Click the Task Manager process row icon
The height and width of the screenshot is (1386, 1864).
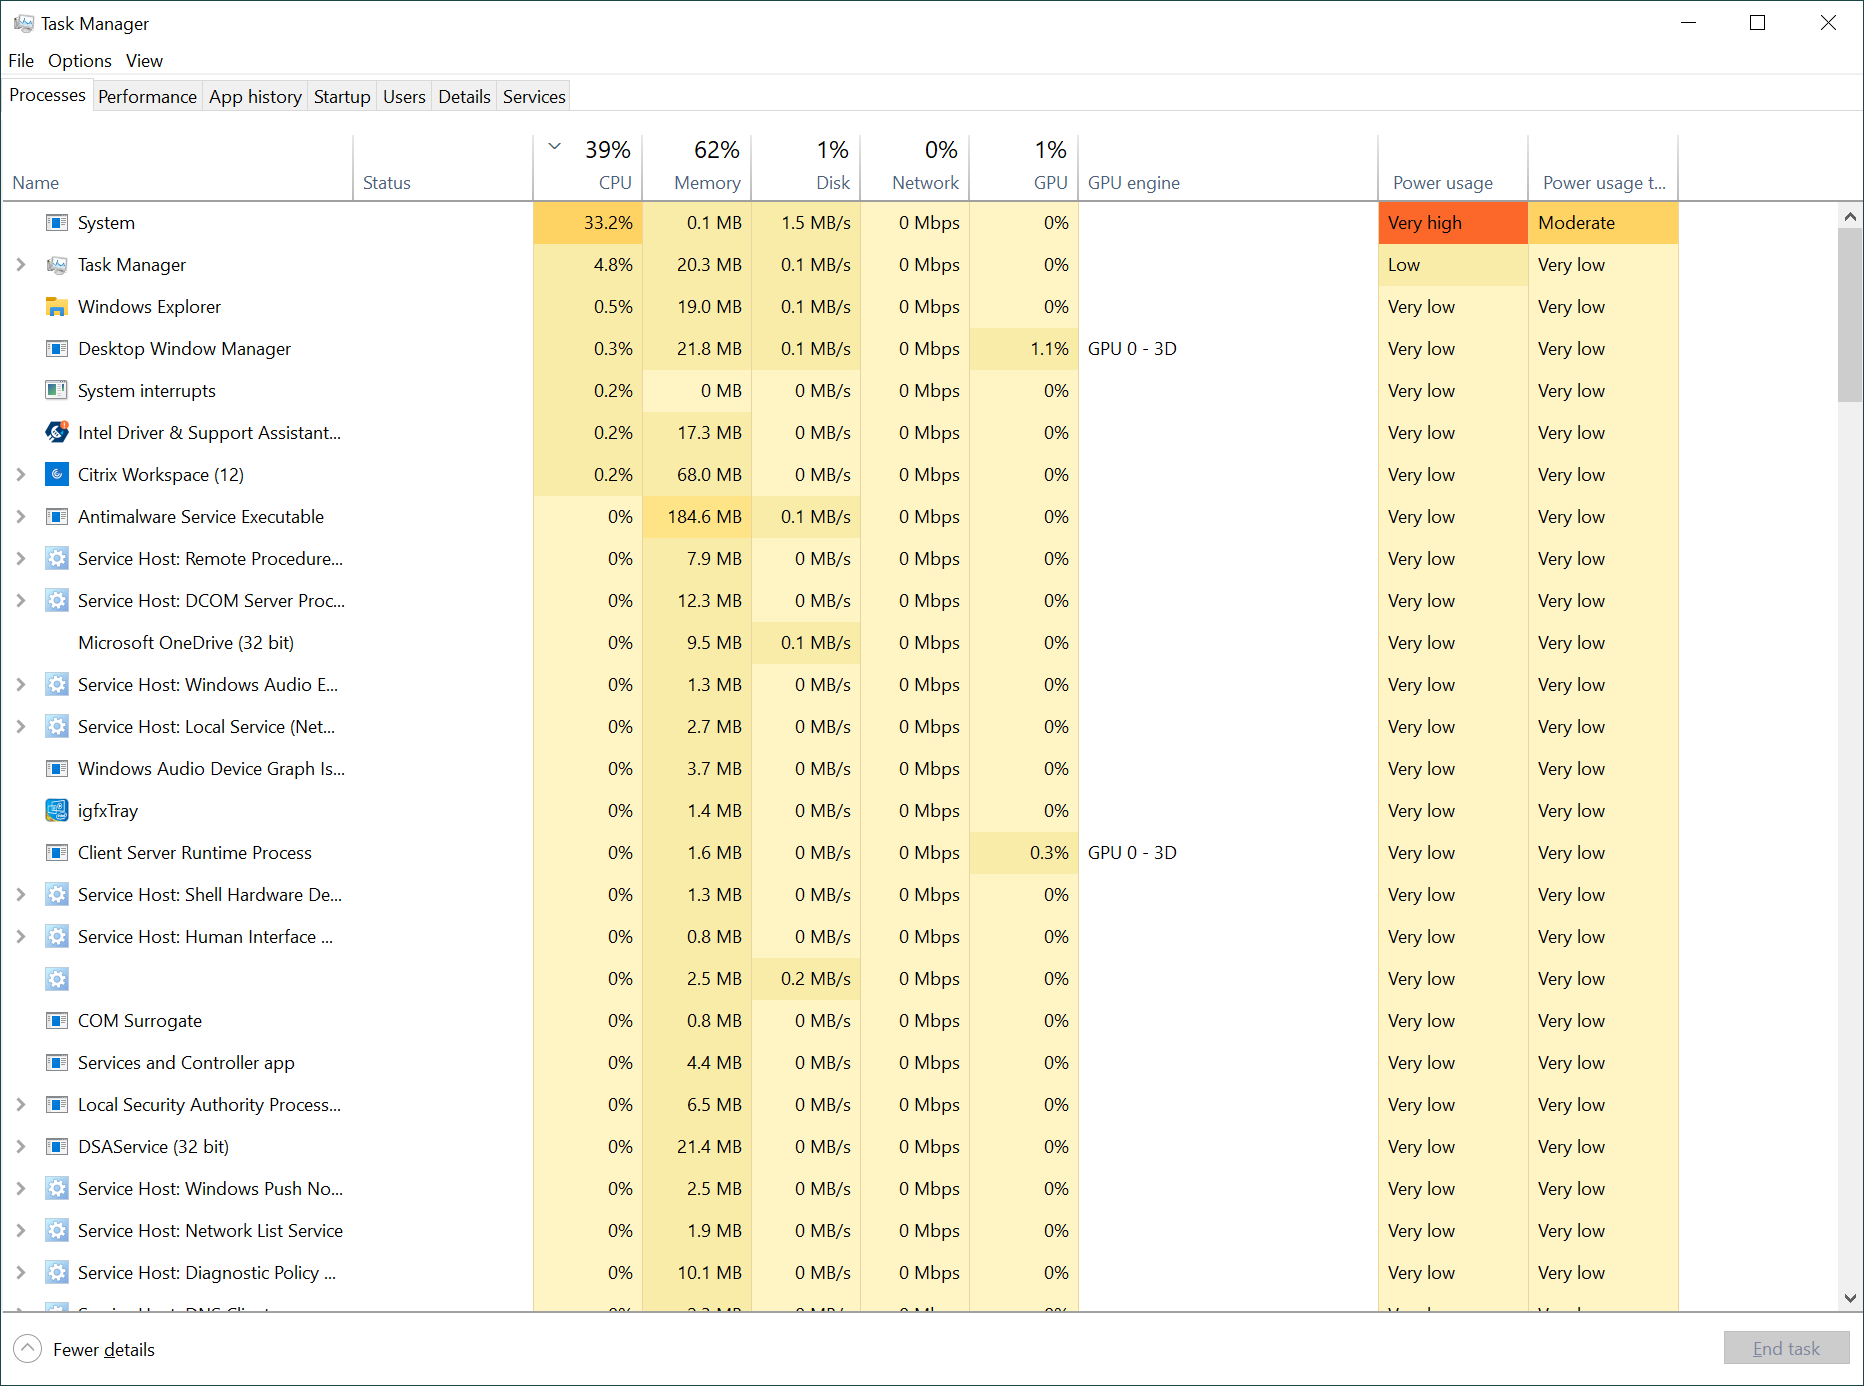pyautogui.click(x=57, y=265)
